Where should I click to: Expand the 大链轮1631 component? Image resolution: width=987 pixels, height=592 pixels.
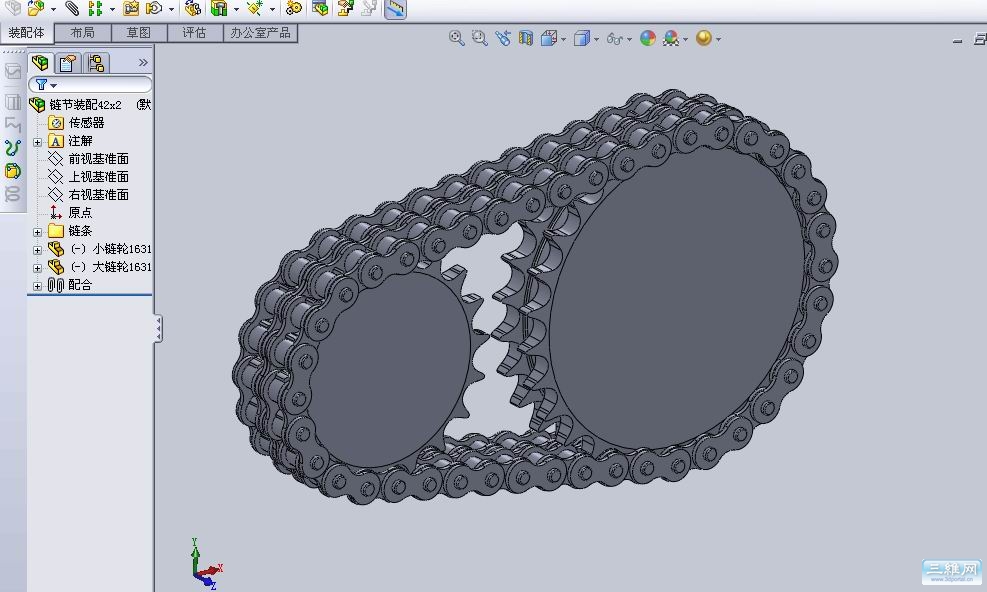pyautogui.click(x=37, y=268)
